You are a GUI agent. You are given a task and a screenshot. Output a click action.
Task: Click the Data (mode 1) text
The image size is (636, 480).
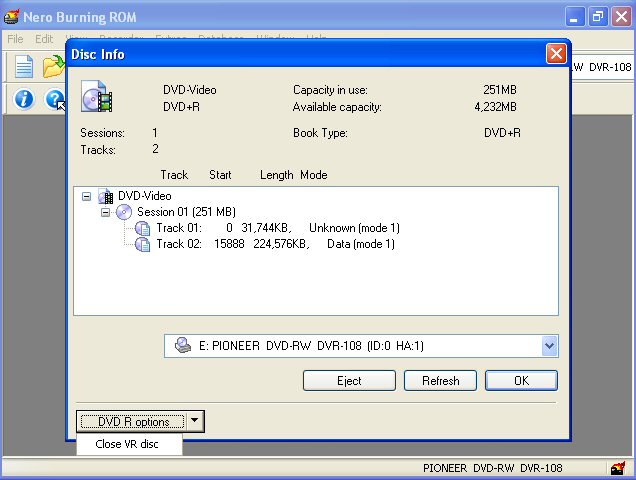tap(361, 244)
